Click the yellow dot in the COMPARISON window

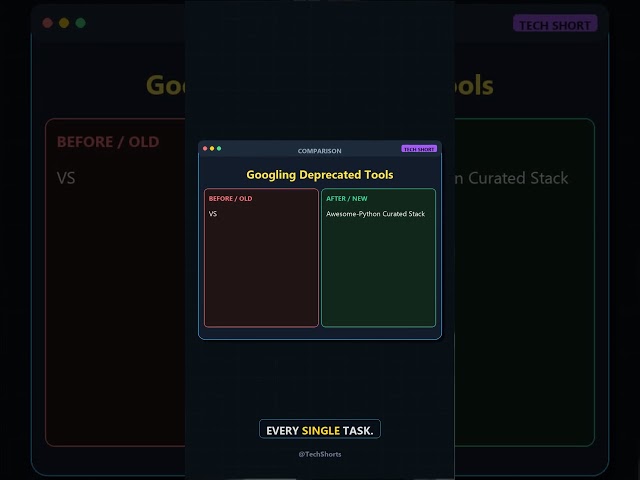[x=212, y=149]
